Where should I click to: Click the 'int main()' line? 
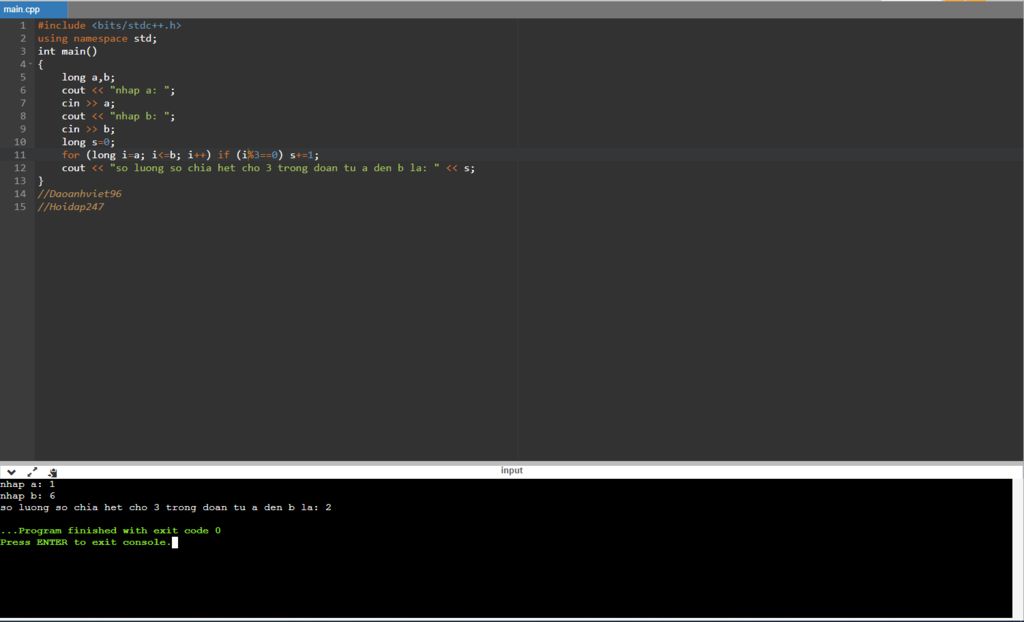(67, 51)
